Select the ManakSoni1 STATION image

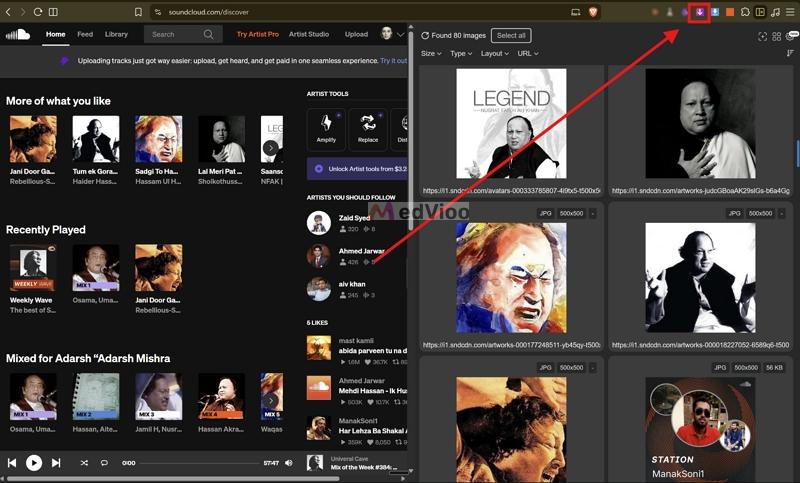pos(700,429)
